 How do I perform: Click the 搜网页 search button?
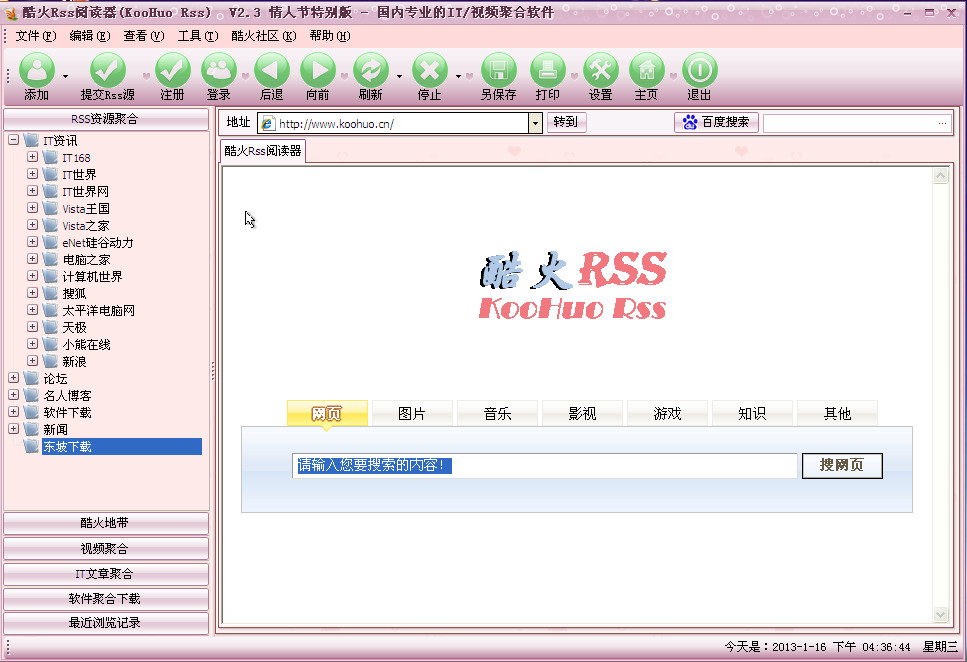click(842, 466)
